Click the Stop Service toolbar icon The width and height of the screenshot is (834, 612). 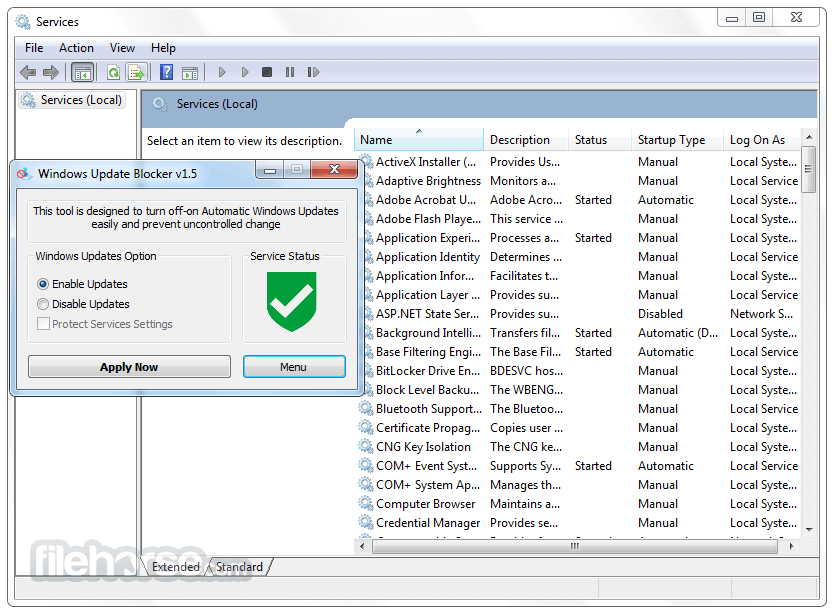(267, 72)
